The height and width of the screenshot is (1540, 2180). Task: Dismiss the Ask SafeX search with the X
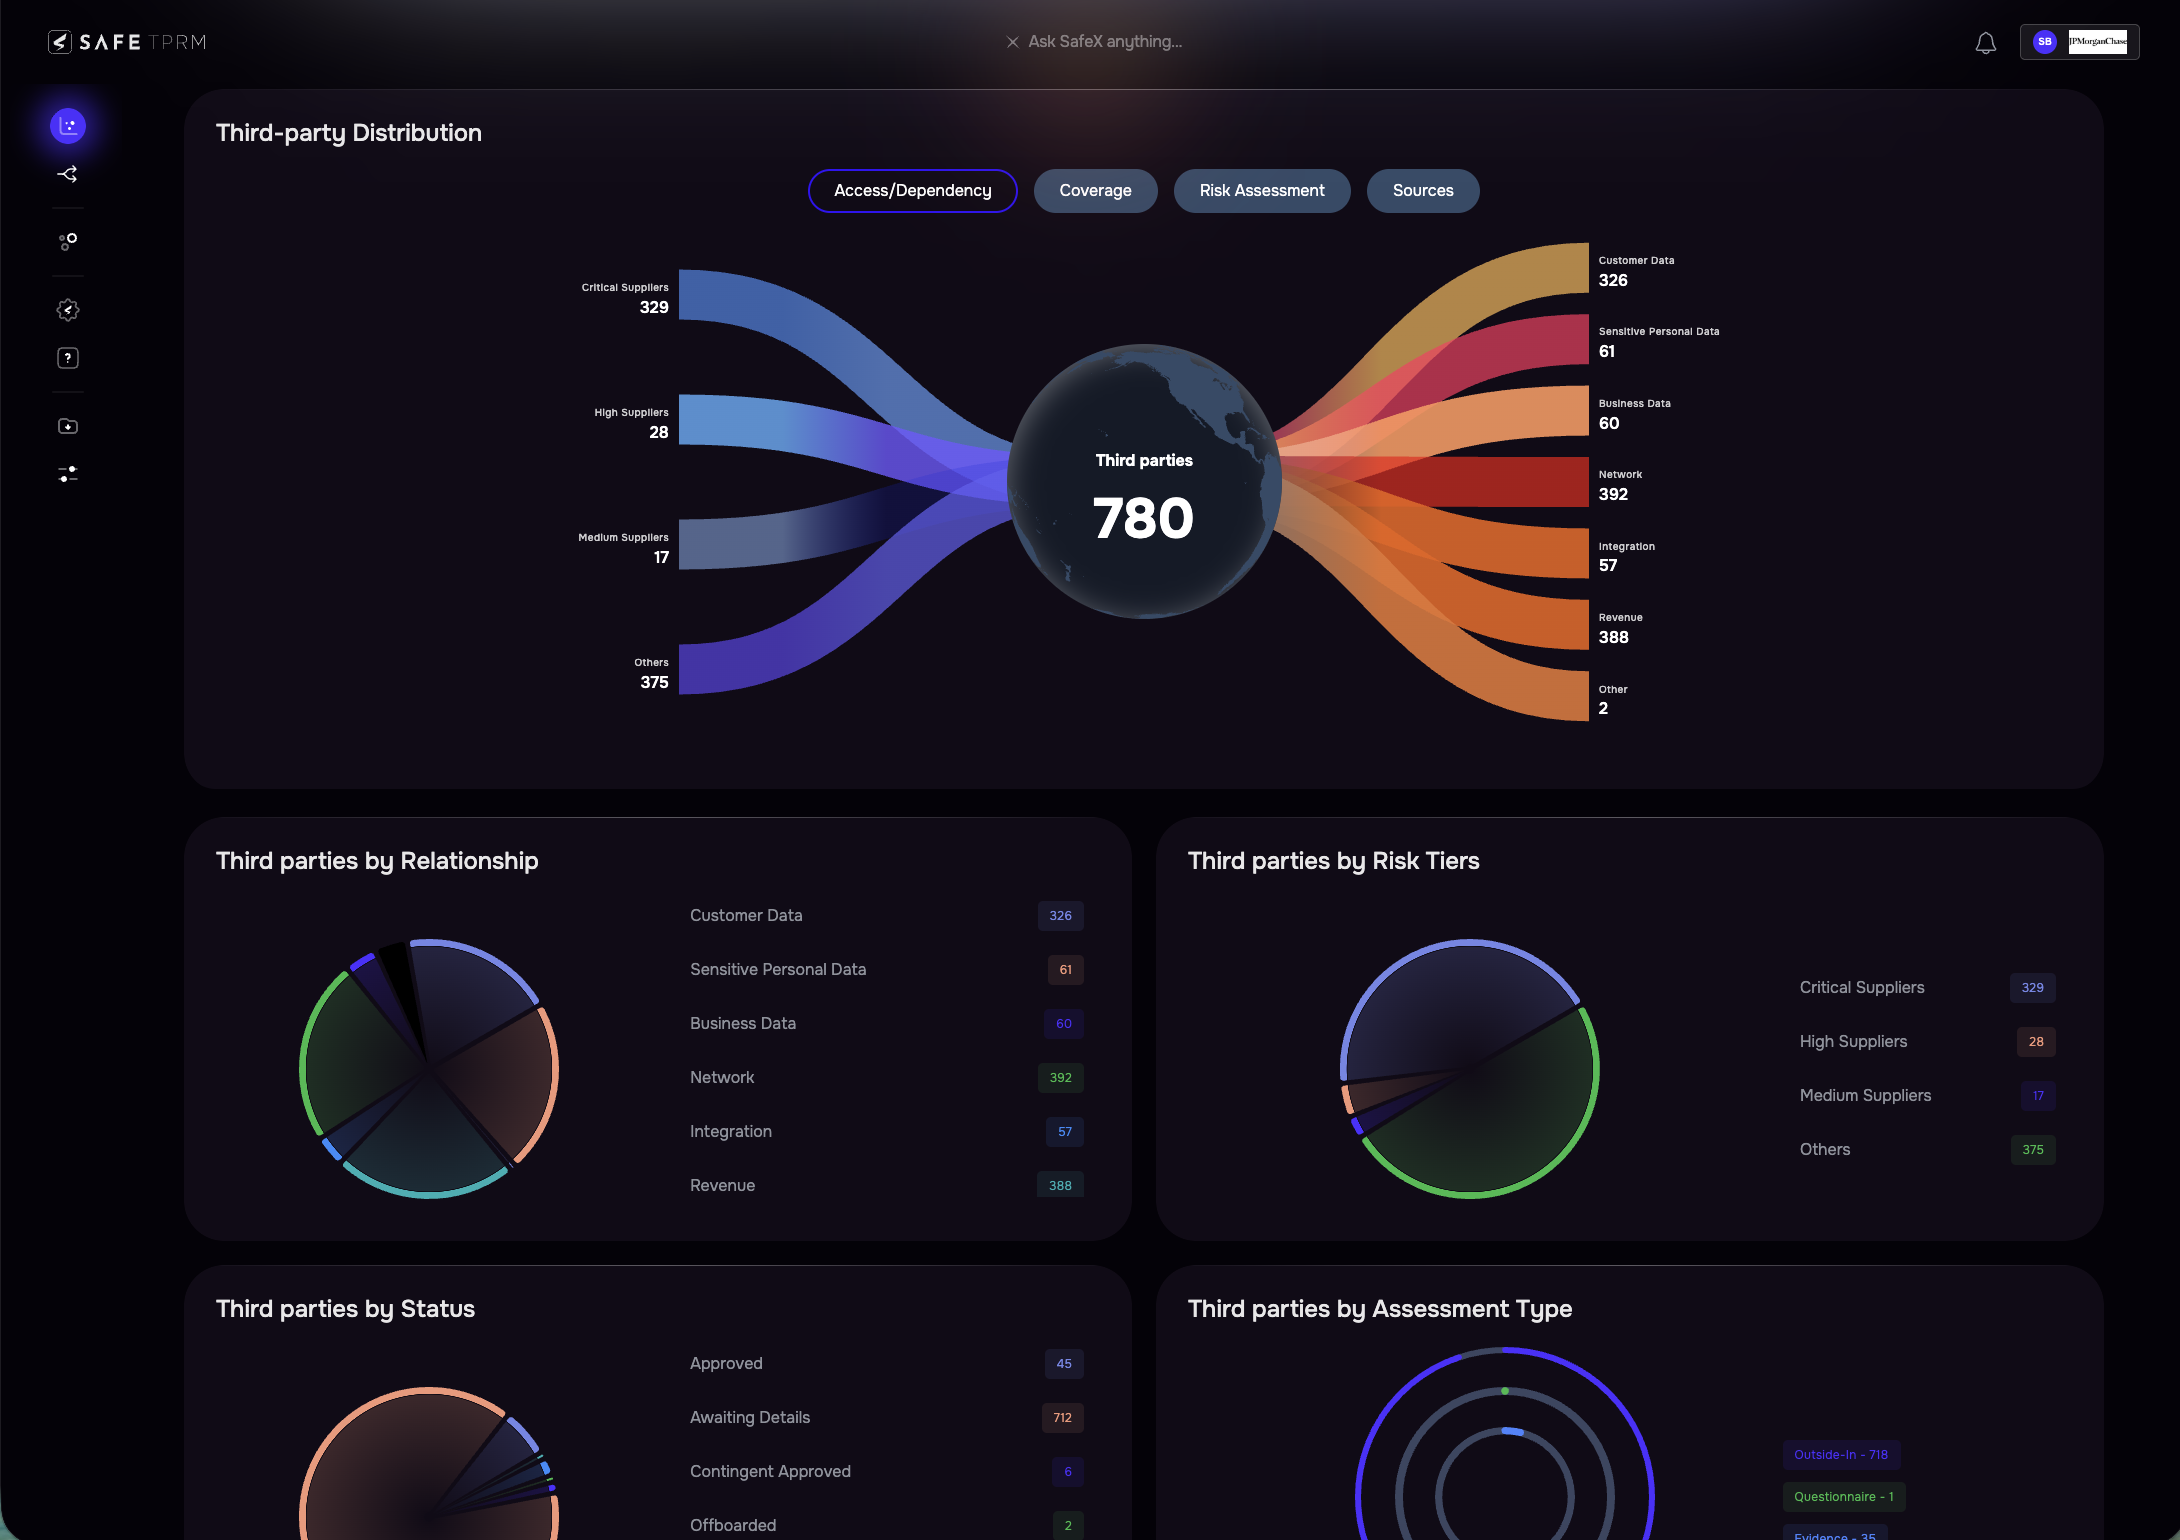pyautogui.click(x=1011, y=41)
